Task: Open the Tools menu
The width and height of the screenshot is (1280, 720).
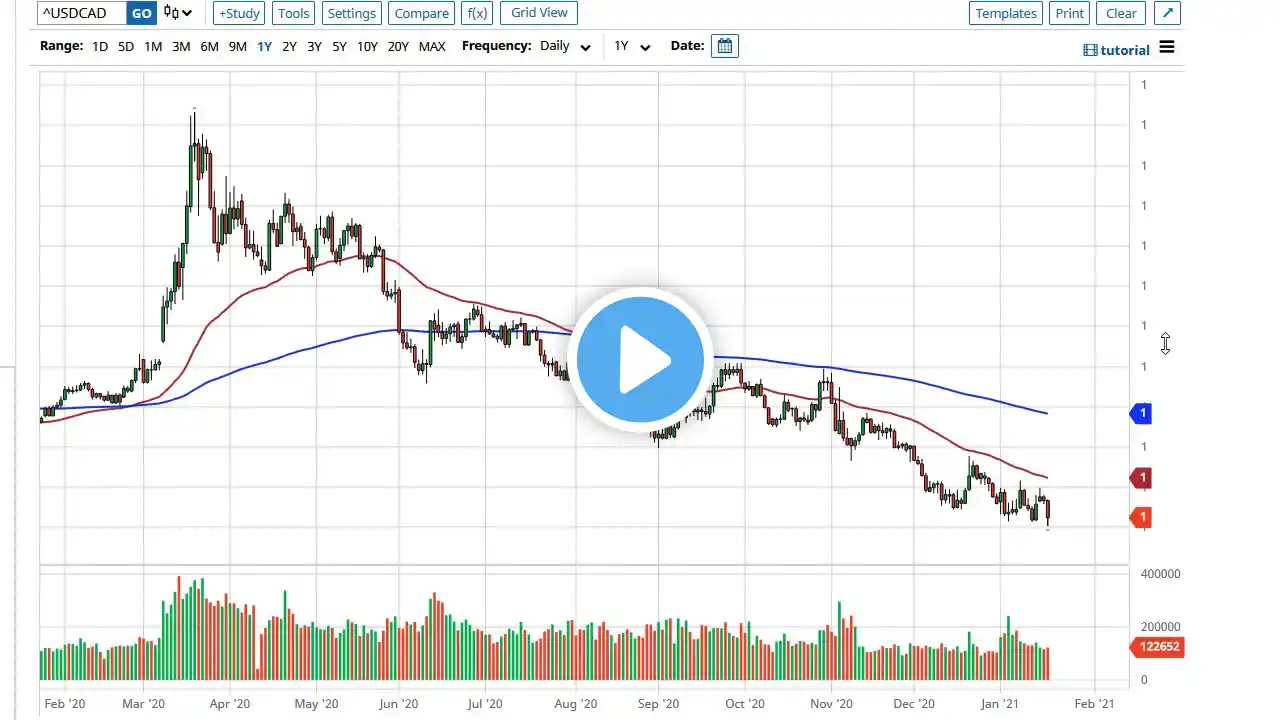Action: click(x=293, y=13)
